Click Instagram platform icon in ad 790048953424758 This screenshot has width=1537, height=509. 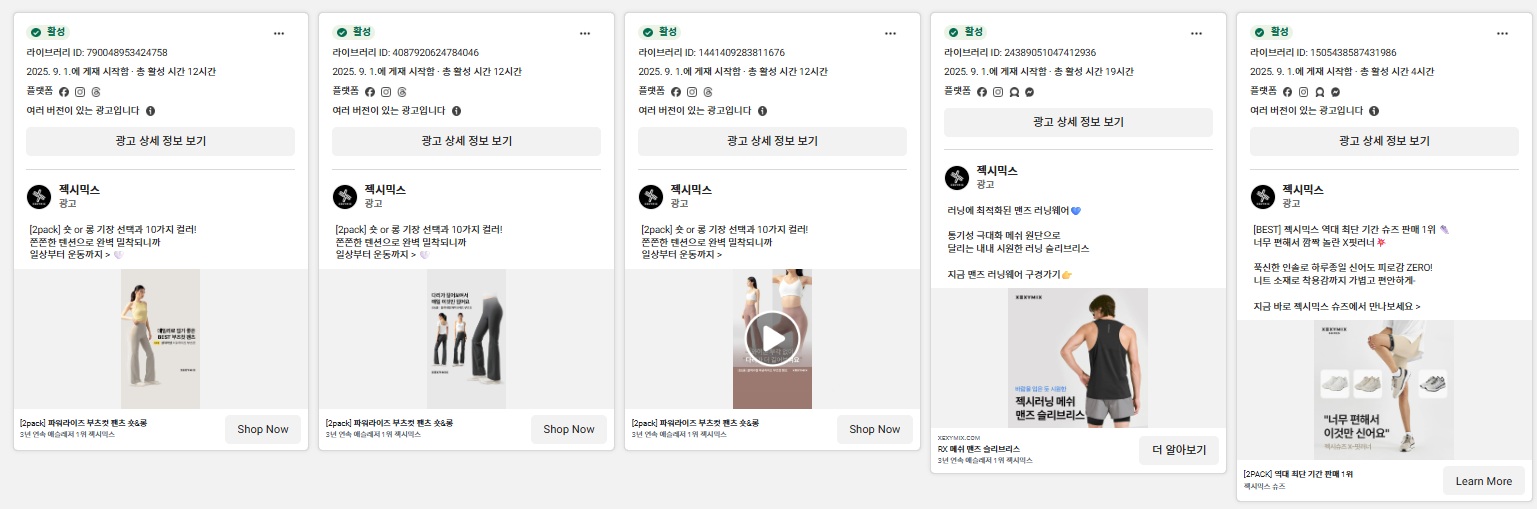coord(80,91)
